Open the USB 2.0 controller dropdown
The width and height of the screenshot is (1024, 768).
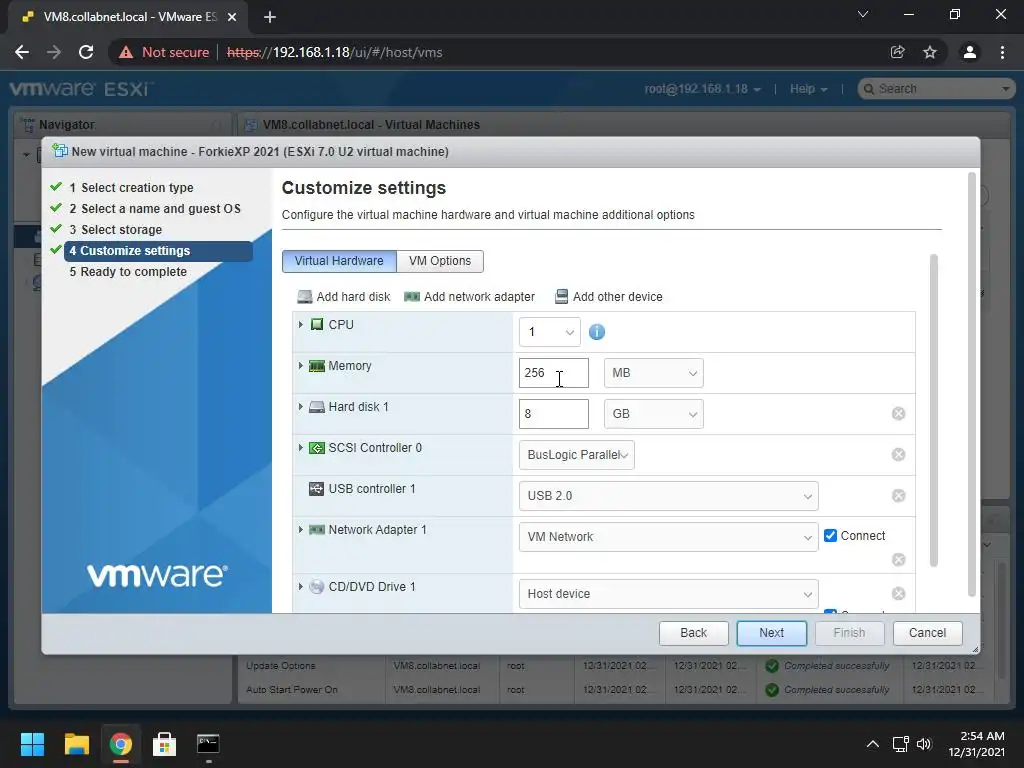point(668,496)
